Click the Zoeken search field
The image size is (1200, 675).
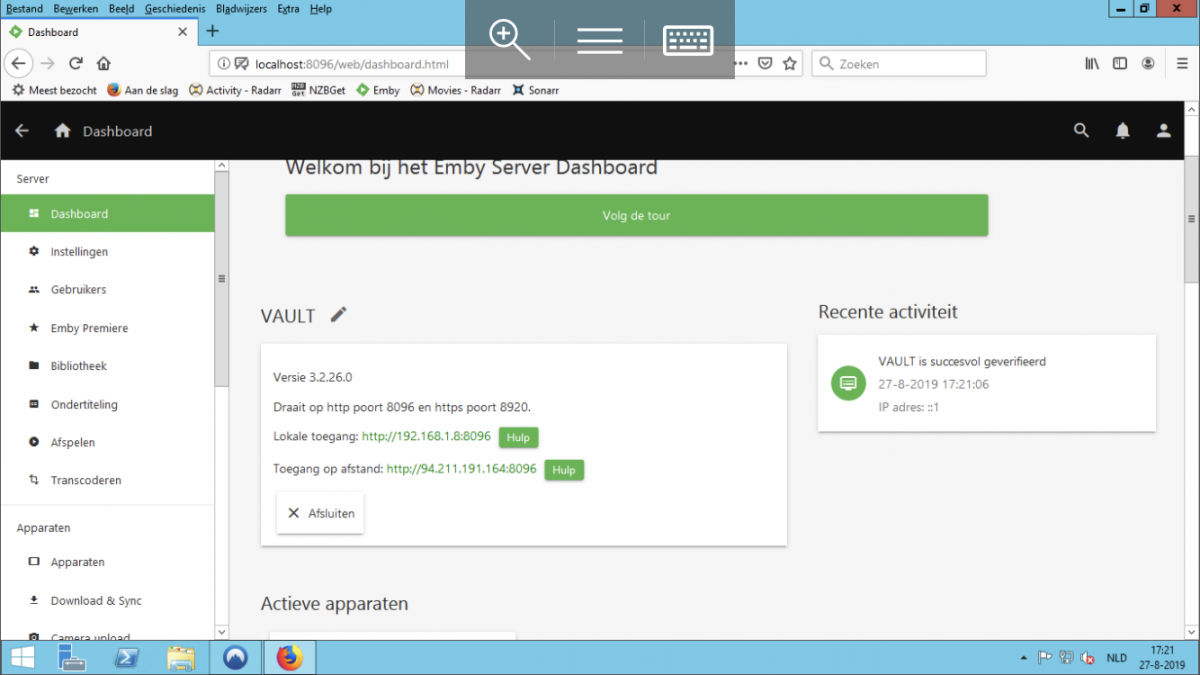point(898,64)
